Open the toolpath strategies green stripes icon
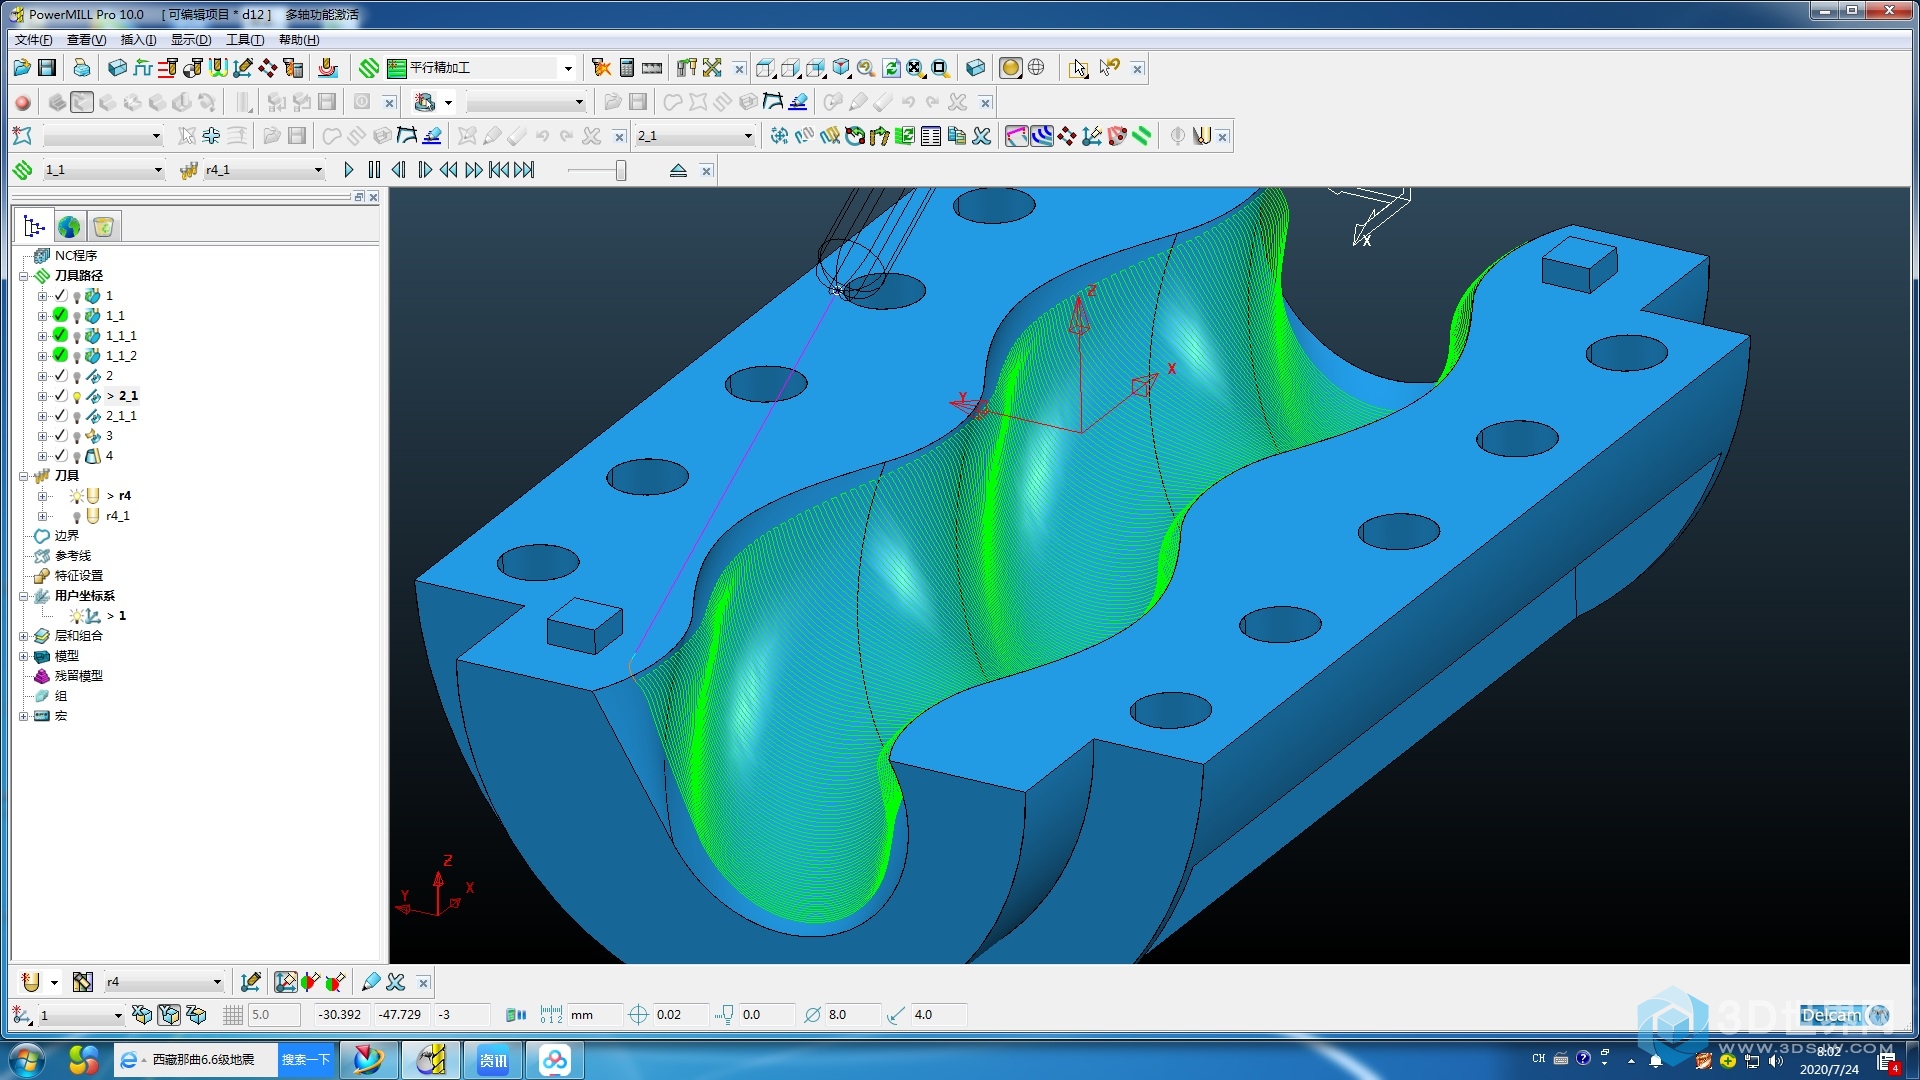Screen dimensions: 1920x1080 click(369, 68)
